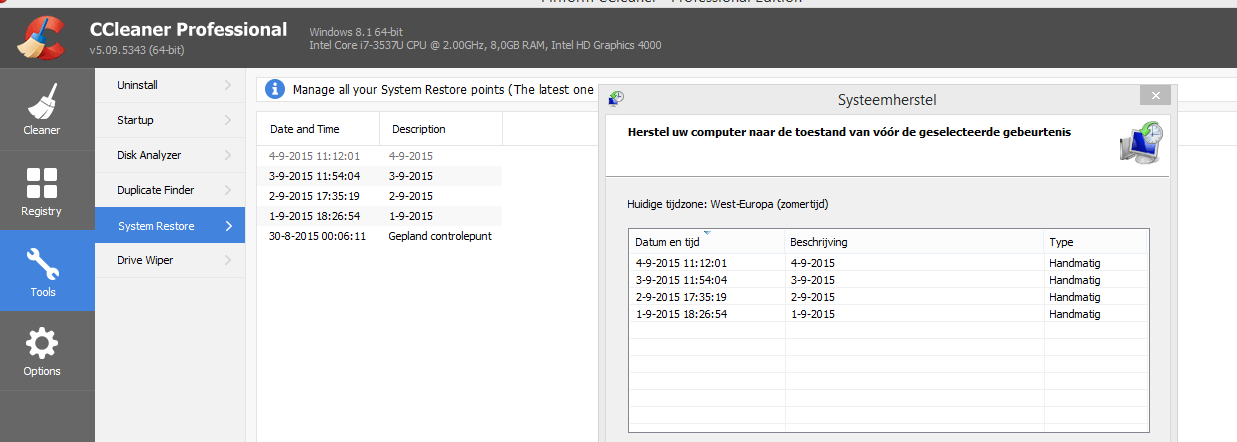The height and width of the screenshot is (442, 1237).
Task: Select Systeemherstel row 1-9-2015 18:26:54
Action: 888,314
